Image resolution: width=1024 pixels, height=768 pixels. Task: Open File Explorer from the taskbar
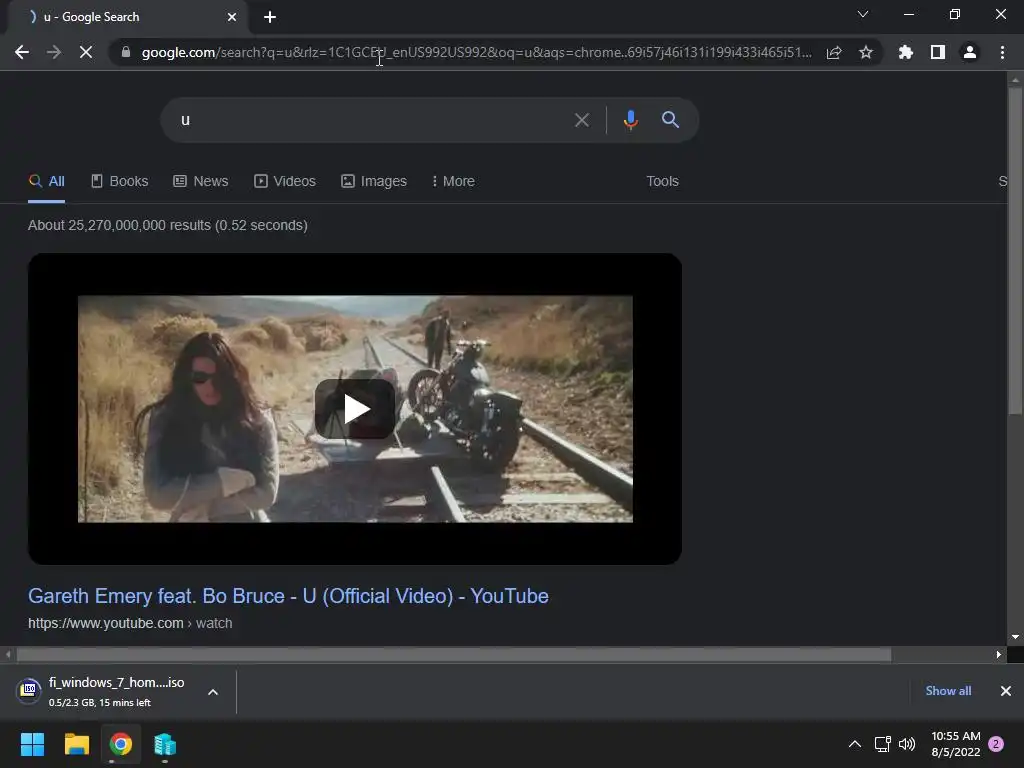(x=76, y=744)
